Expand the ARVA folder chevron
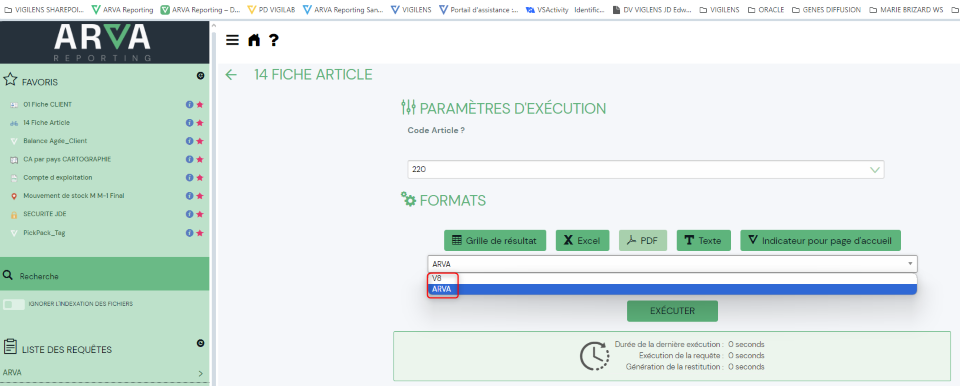 pos(200,373)
